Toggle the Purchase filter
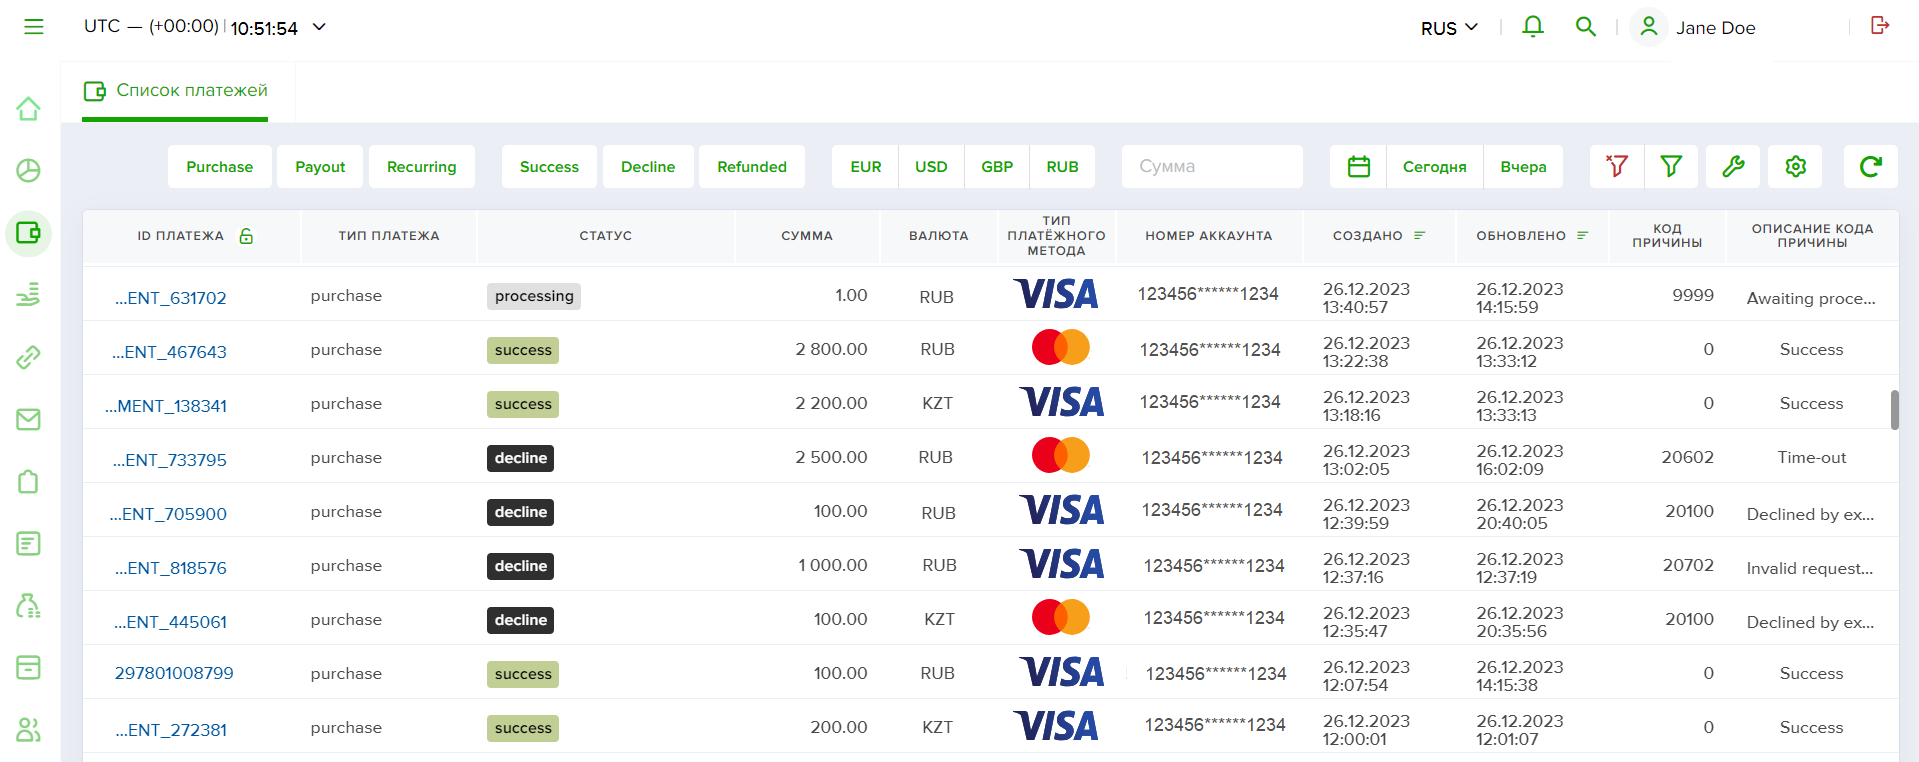 [x=219, y=166]
